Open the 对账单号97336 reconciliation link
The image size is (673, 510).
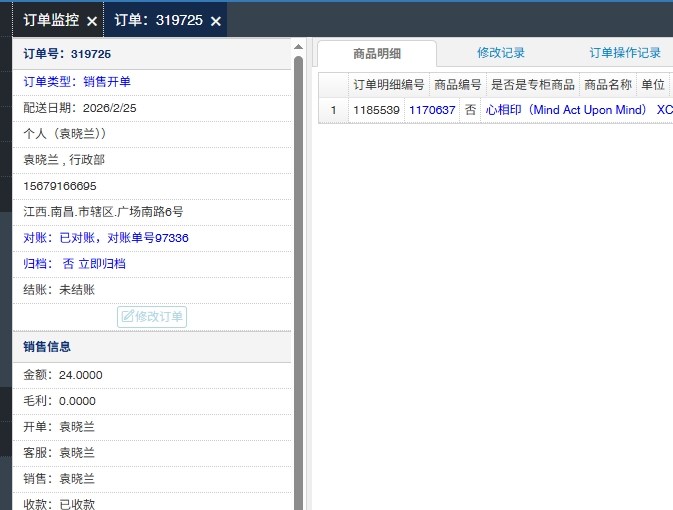pyautogui.click(x=148, y=238)
